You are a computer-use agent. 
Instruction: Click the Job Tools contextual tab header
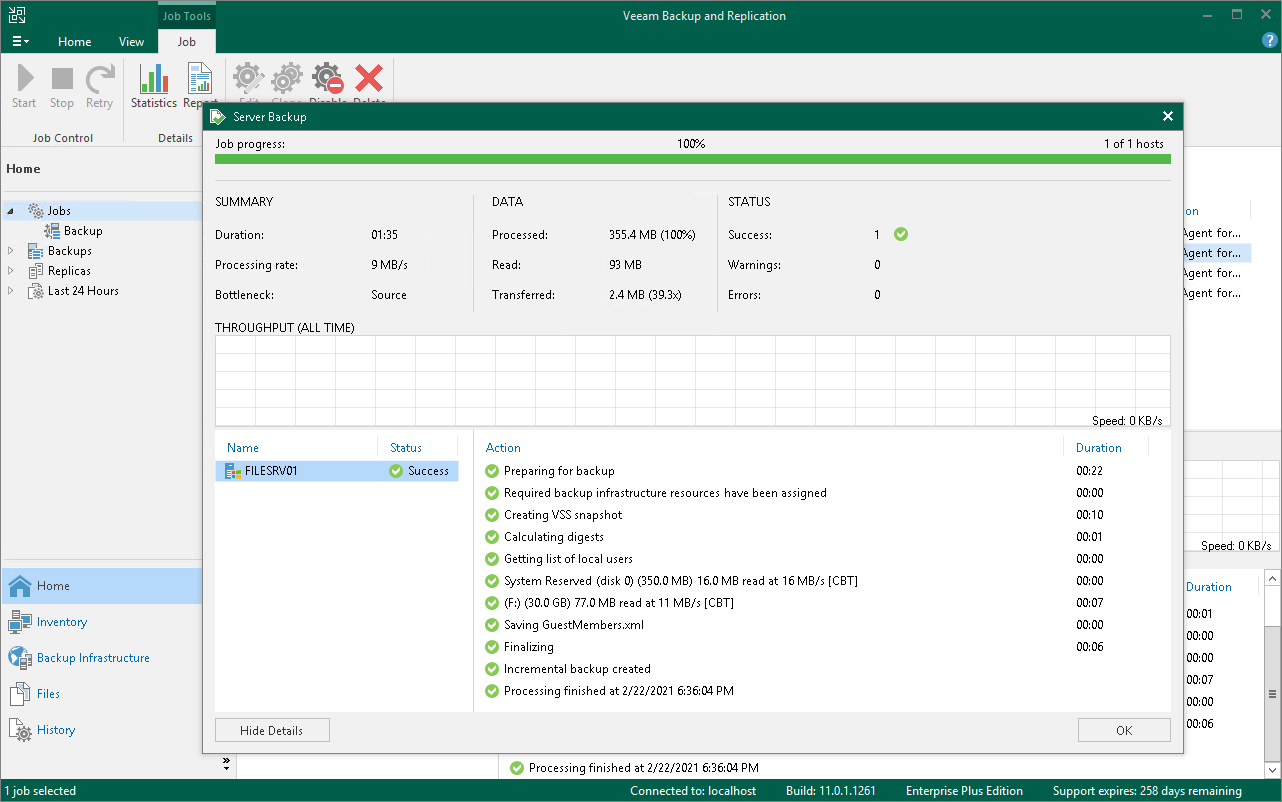[187, 15]
